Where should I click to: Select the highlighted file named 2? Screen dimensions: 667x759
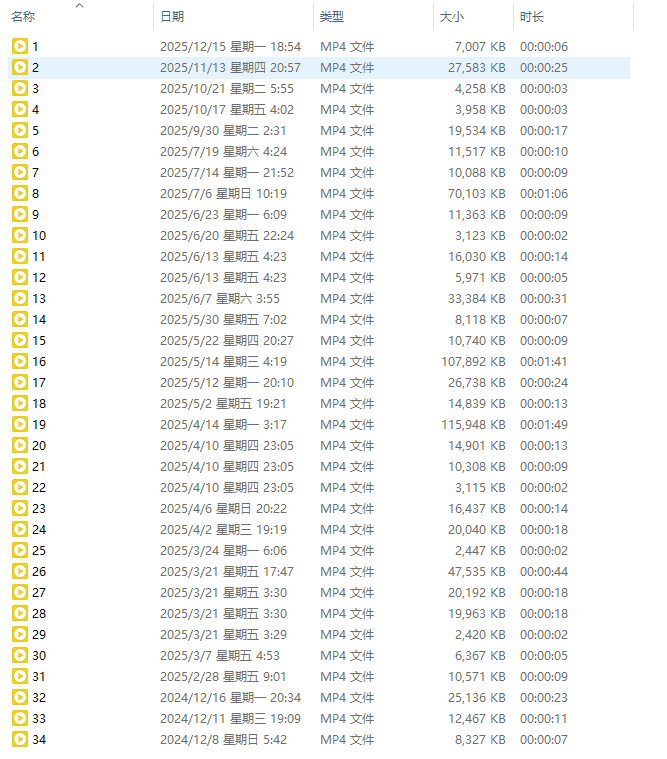pyautogui.click(x=36, y=67)
